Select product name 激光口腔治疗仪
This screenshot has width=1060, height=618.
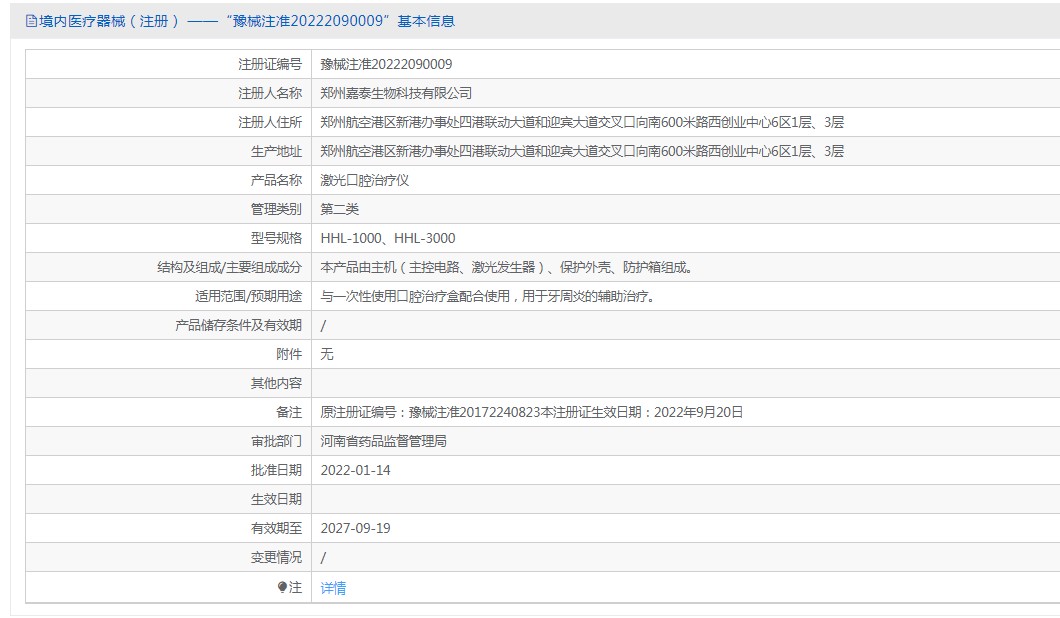[365, 181]
